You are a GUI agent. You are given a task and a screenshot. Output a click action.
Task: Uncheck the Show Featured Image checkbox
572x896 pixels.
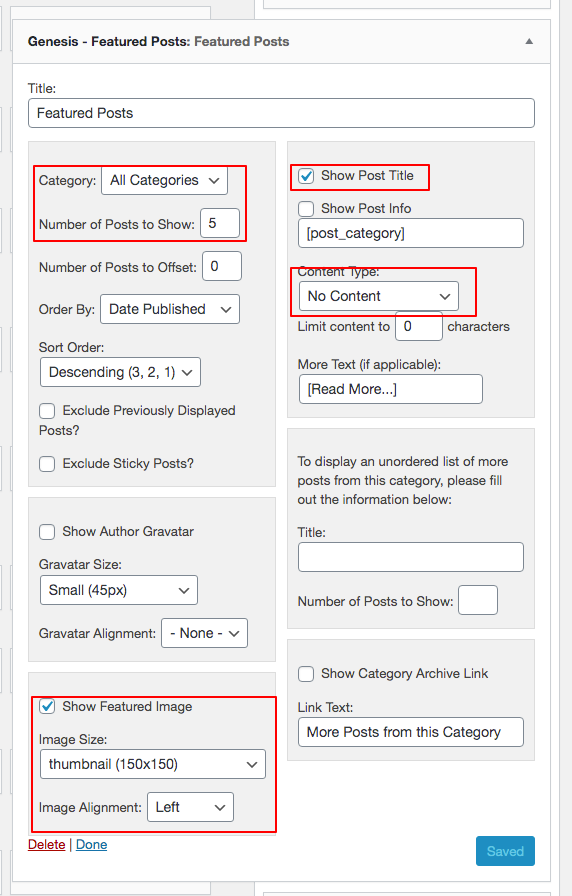47,707
